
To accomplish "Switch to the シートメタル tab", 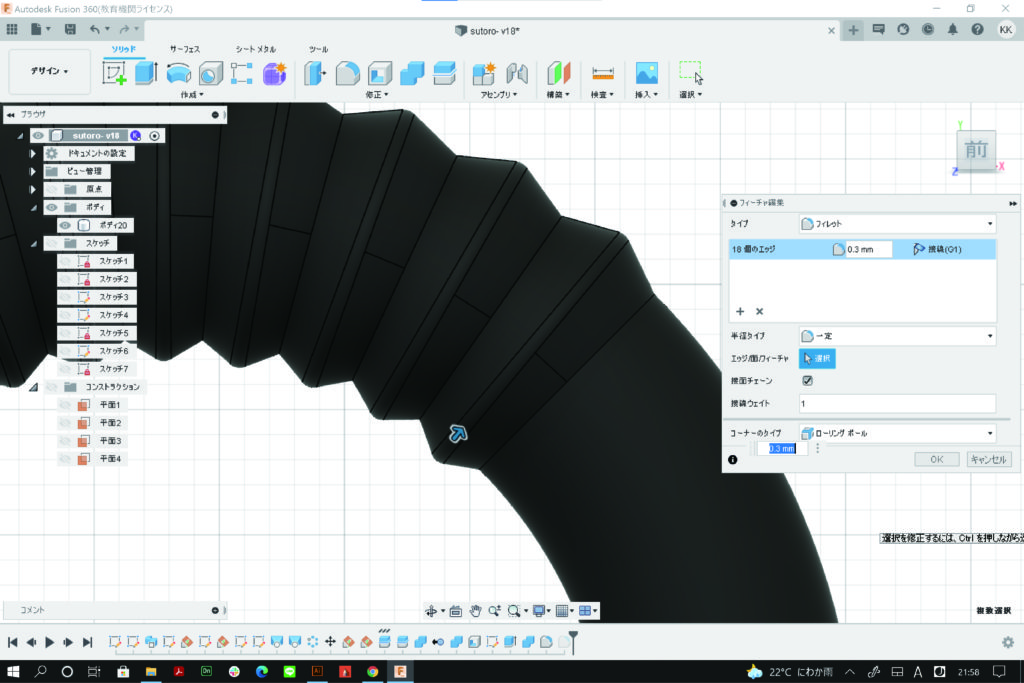I will click(x=256, y=49).
